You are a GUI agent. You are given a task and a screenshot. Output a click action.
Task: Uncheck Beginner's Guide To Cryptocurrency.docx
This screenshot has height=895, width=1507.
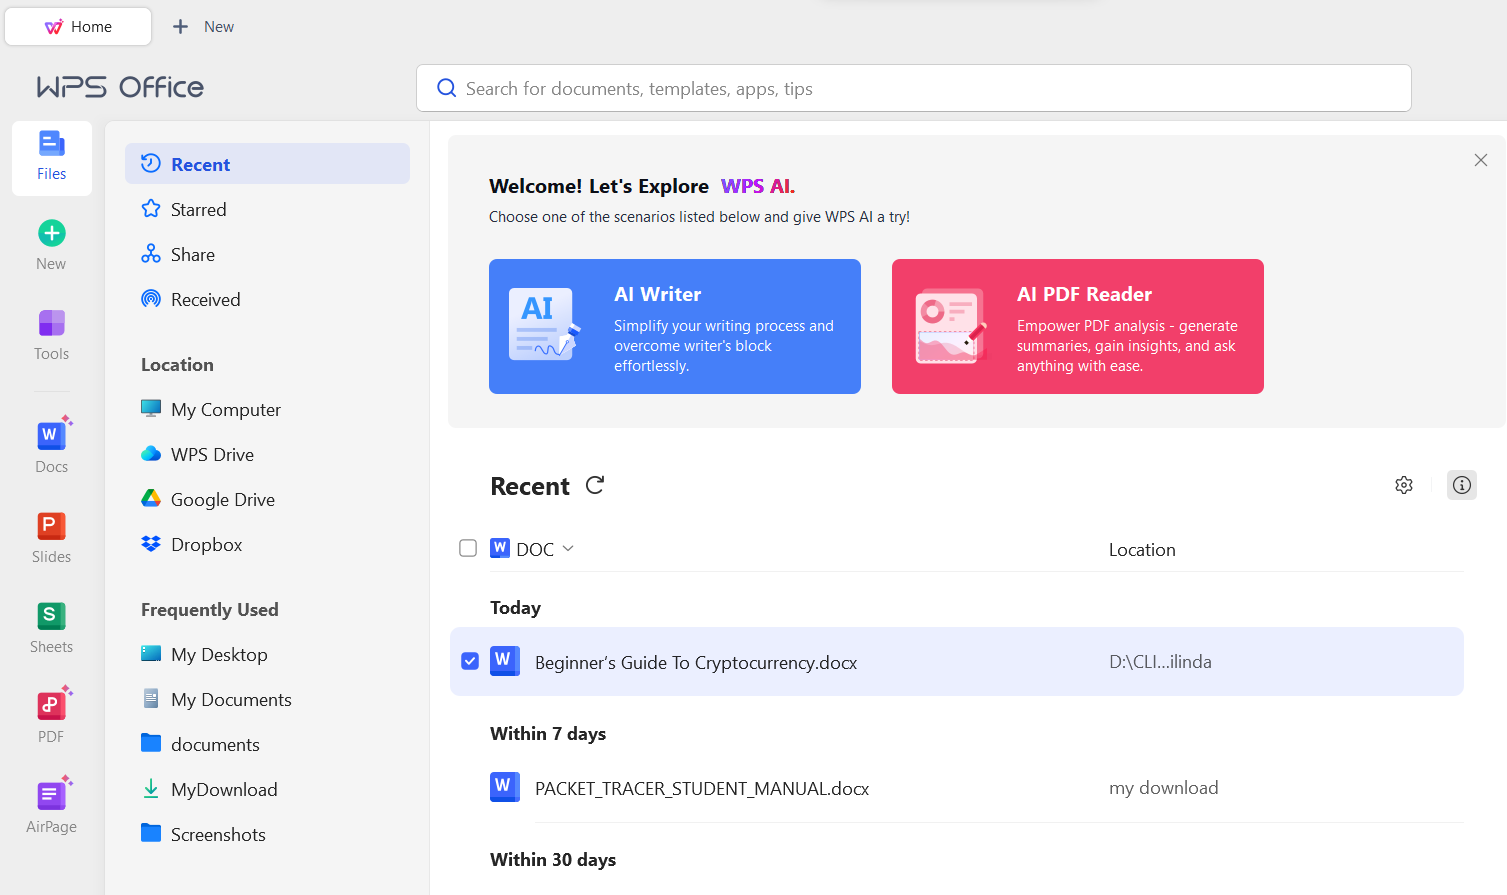point(469,661)
